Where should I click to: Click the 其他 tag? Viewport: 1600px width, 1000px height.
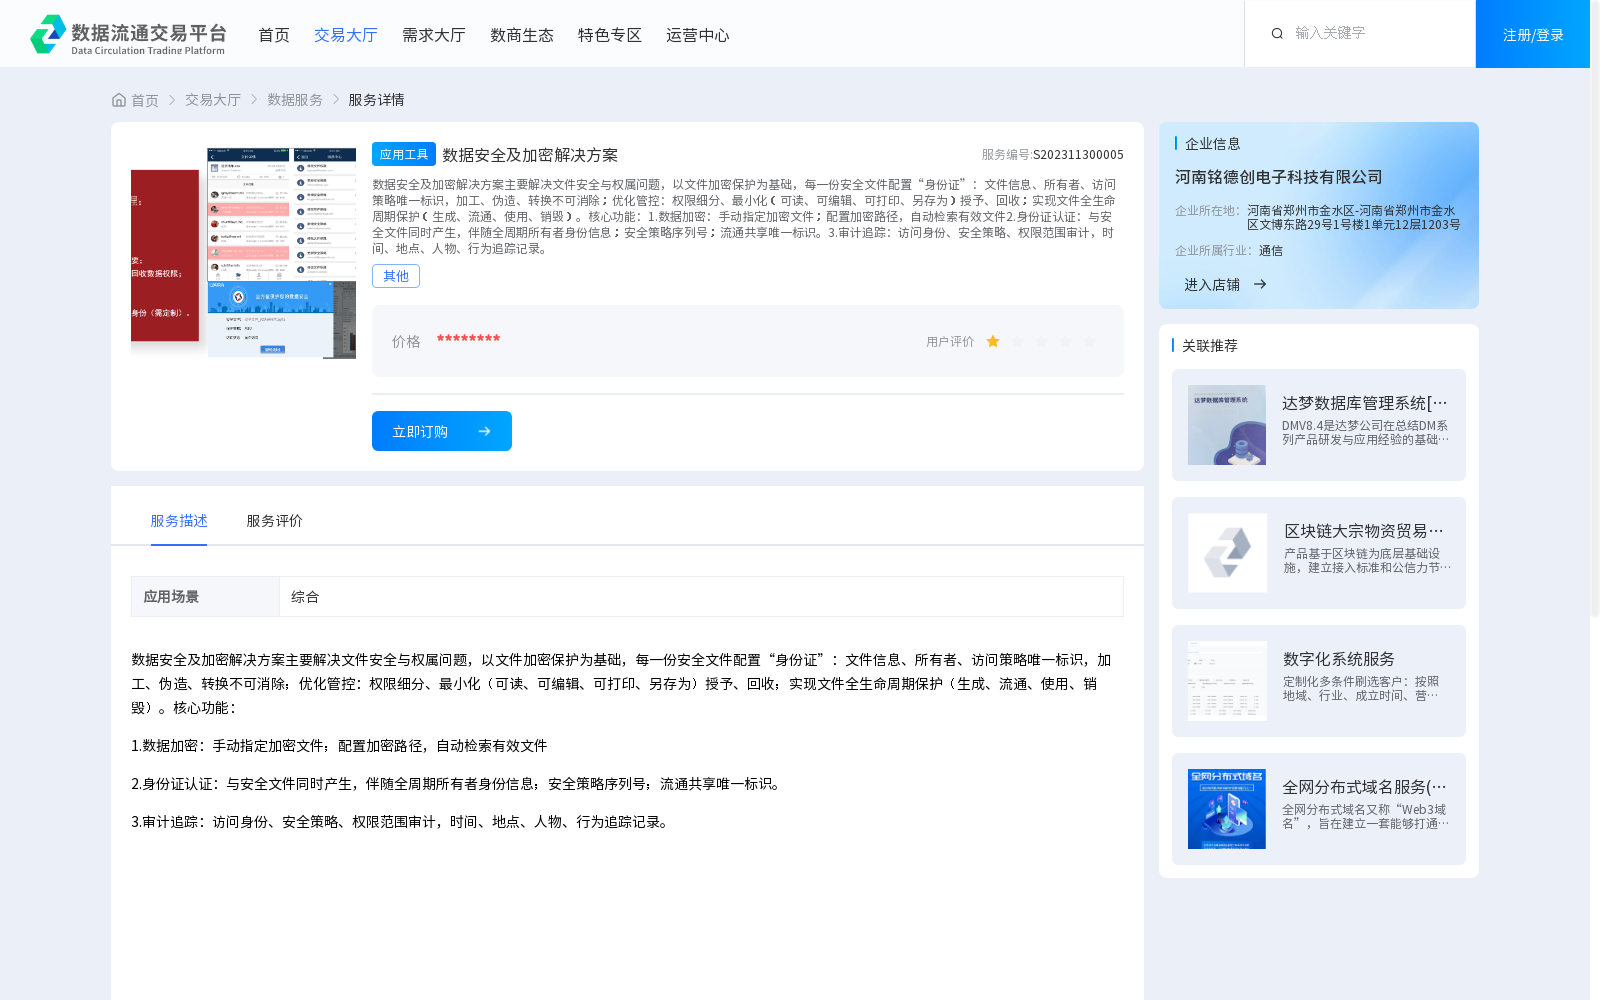(x=396, y=276)
